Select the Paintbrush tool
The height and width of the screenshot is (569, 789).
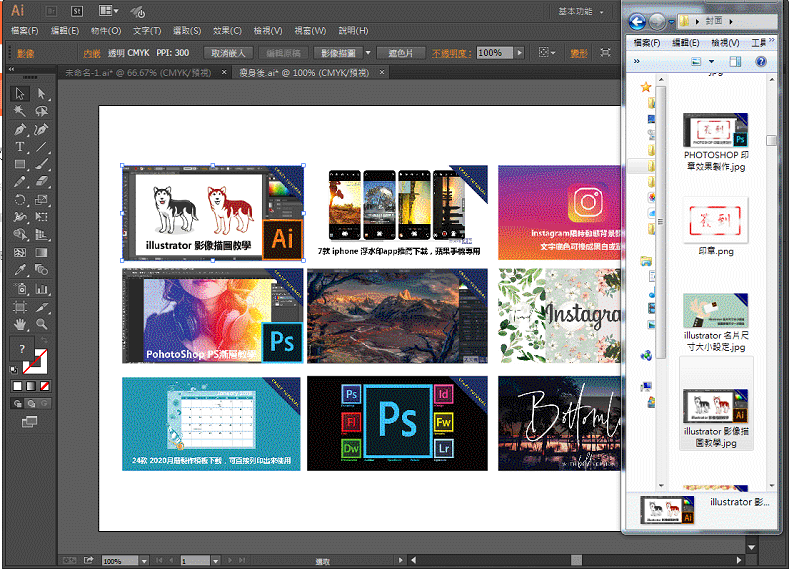[x=41, y=164]
